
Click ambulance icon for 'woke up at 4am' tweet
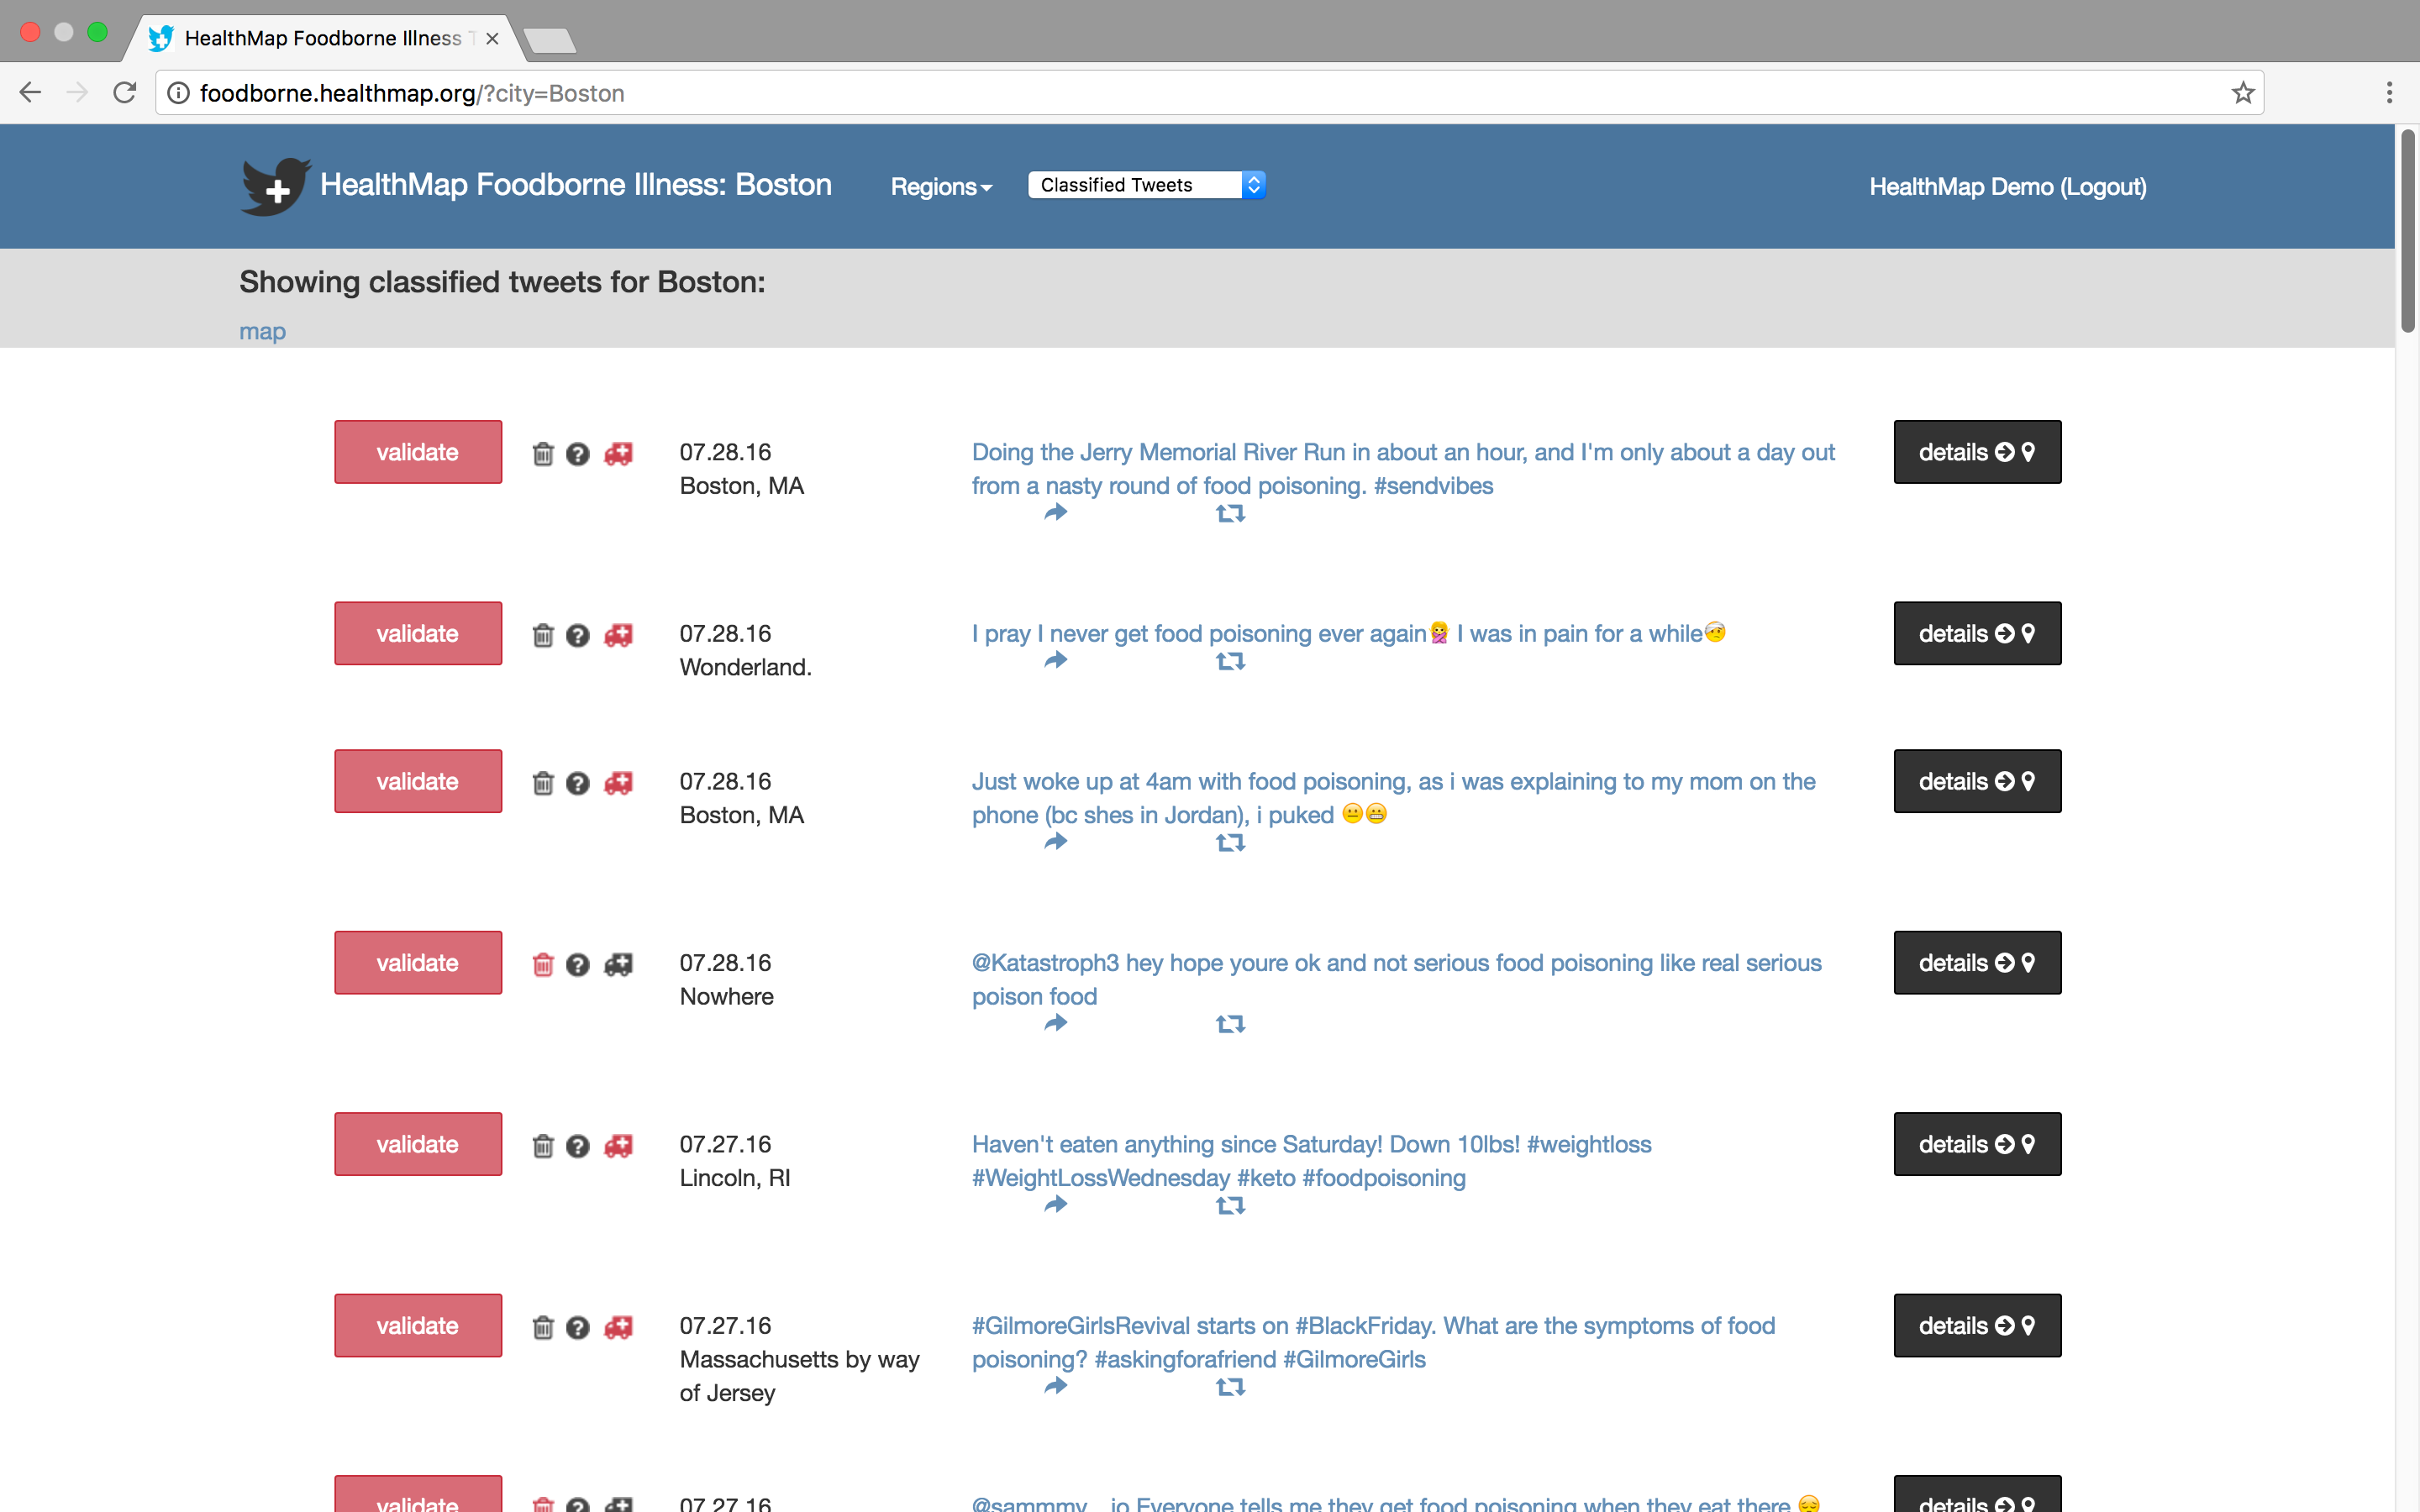619,783
